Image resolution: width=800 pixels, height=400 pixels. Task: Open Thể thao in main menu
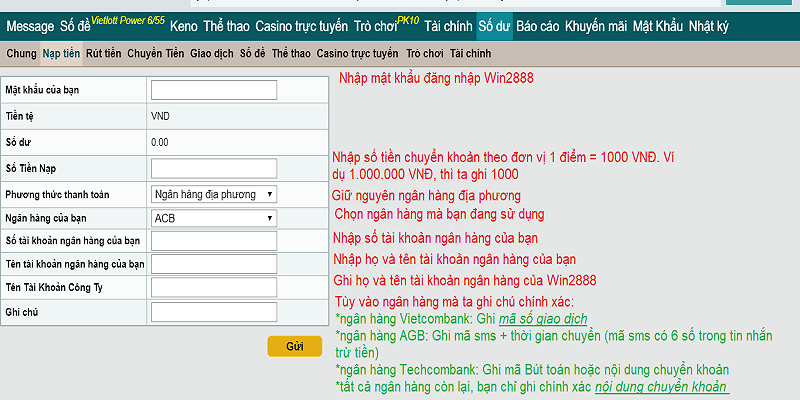pos(227,27)
